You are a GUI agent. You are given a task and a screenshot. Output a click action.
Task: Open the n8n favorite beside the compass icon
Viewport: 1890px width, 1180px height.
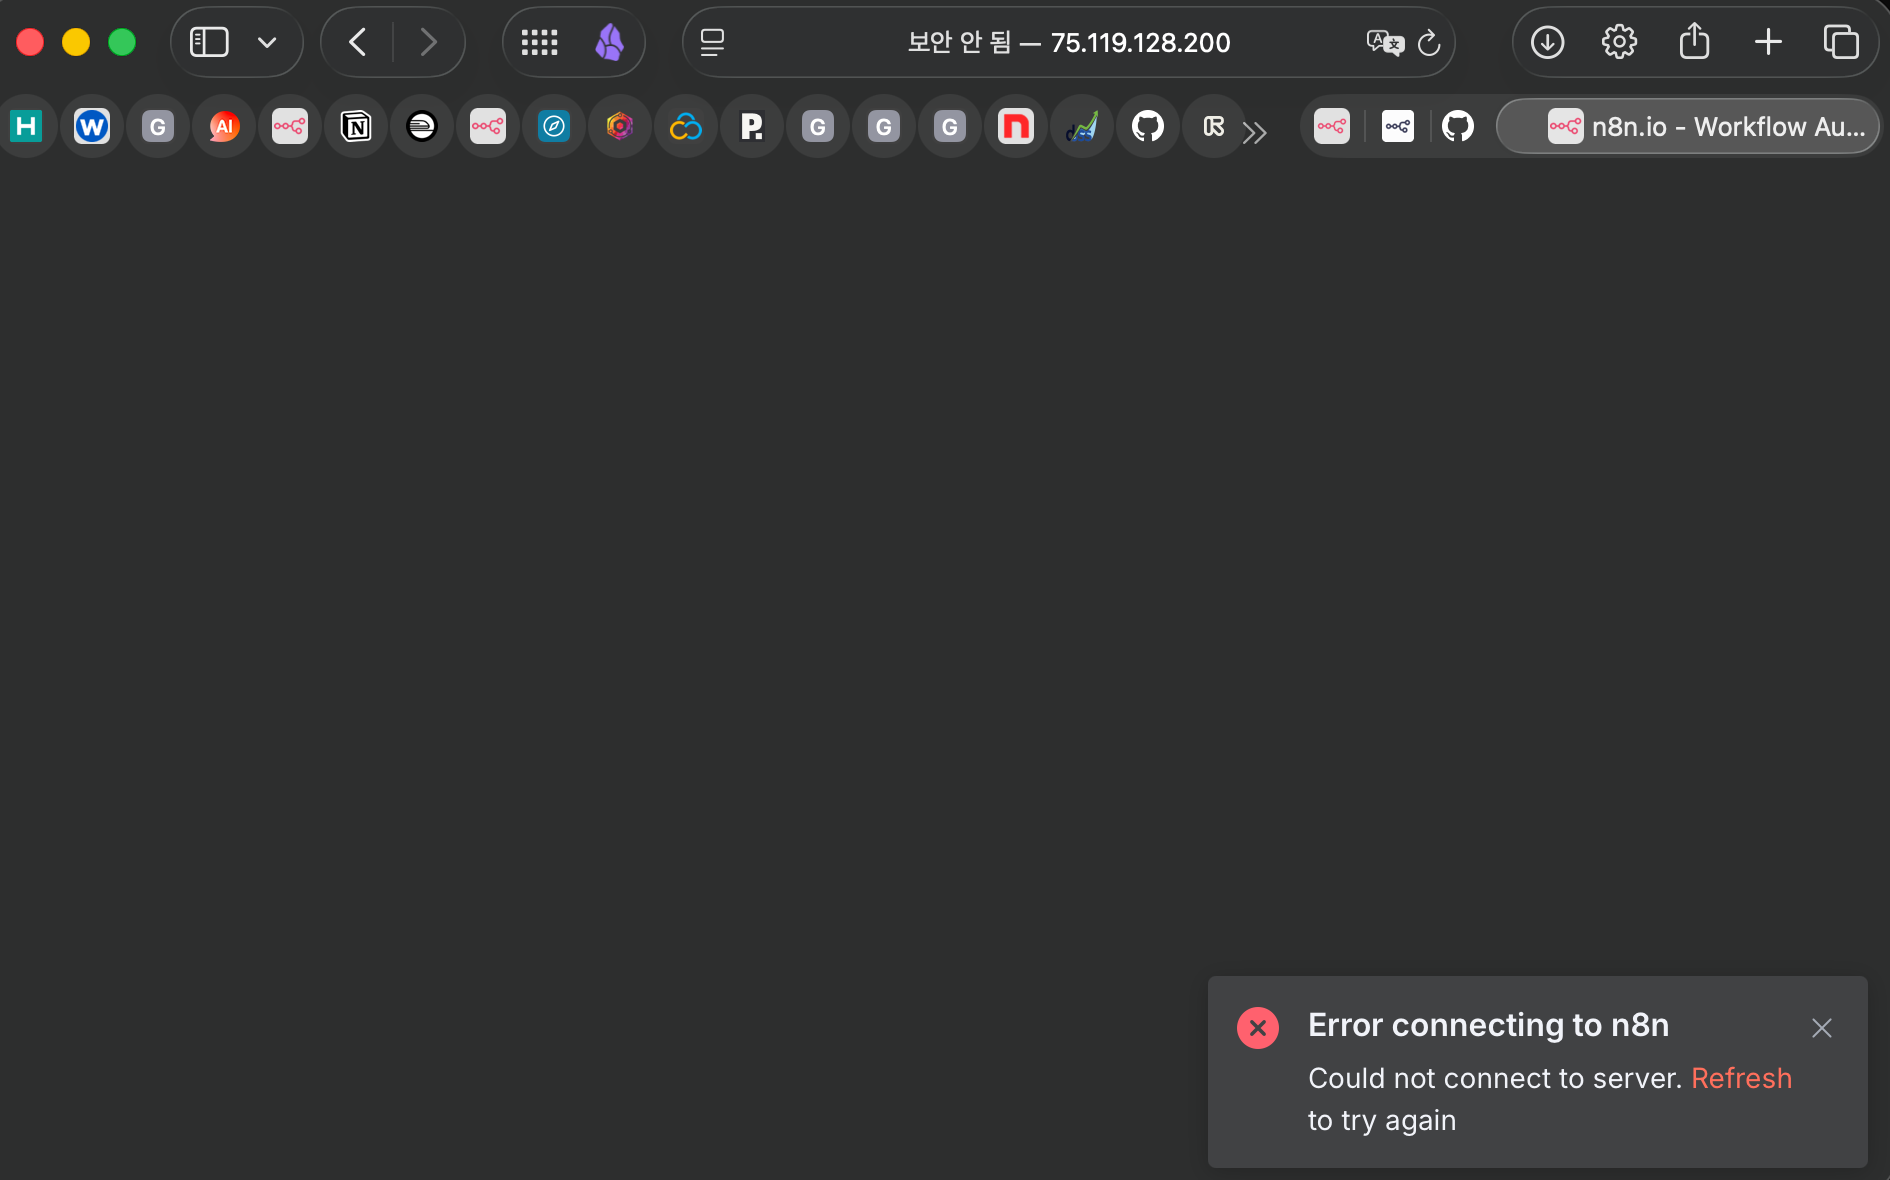click(x=488, y=126)
